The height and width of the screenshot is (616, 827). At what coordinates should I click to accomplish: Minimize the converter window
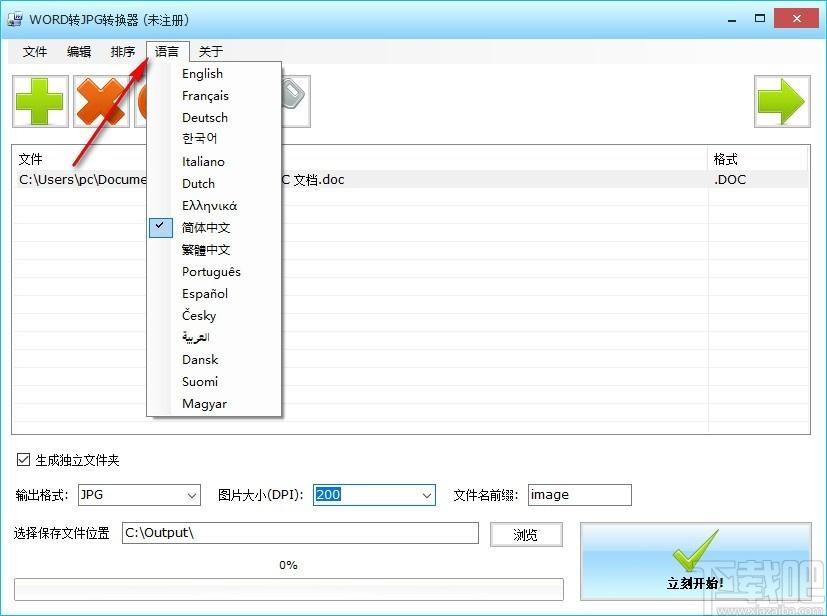(732, 19)
